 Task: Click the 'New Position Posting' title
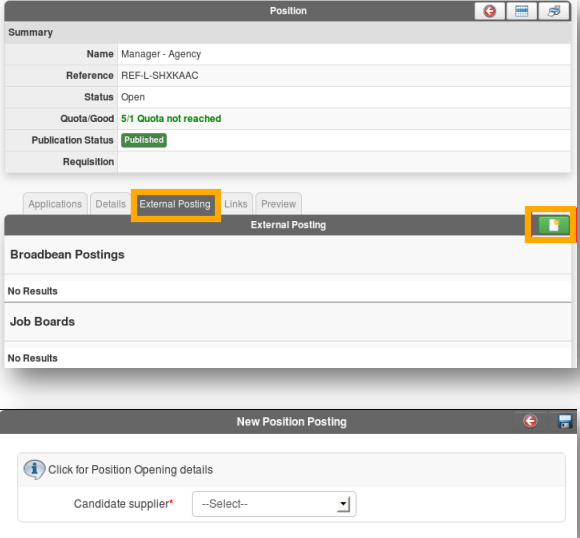(x=291, y=421)
